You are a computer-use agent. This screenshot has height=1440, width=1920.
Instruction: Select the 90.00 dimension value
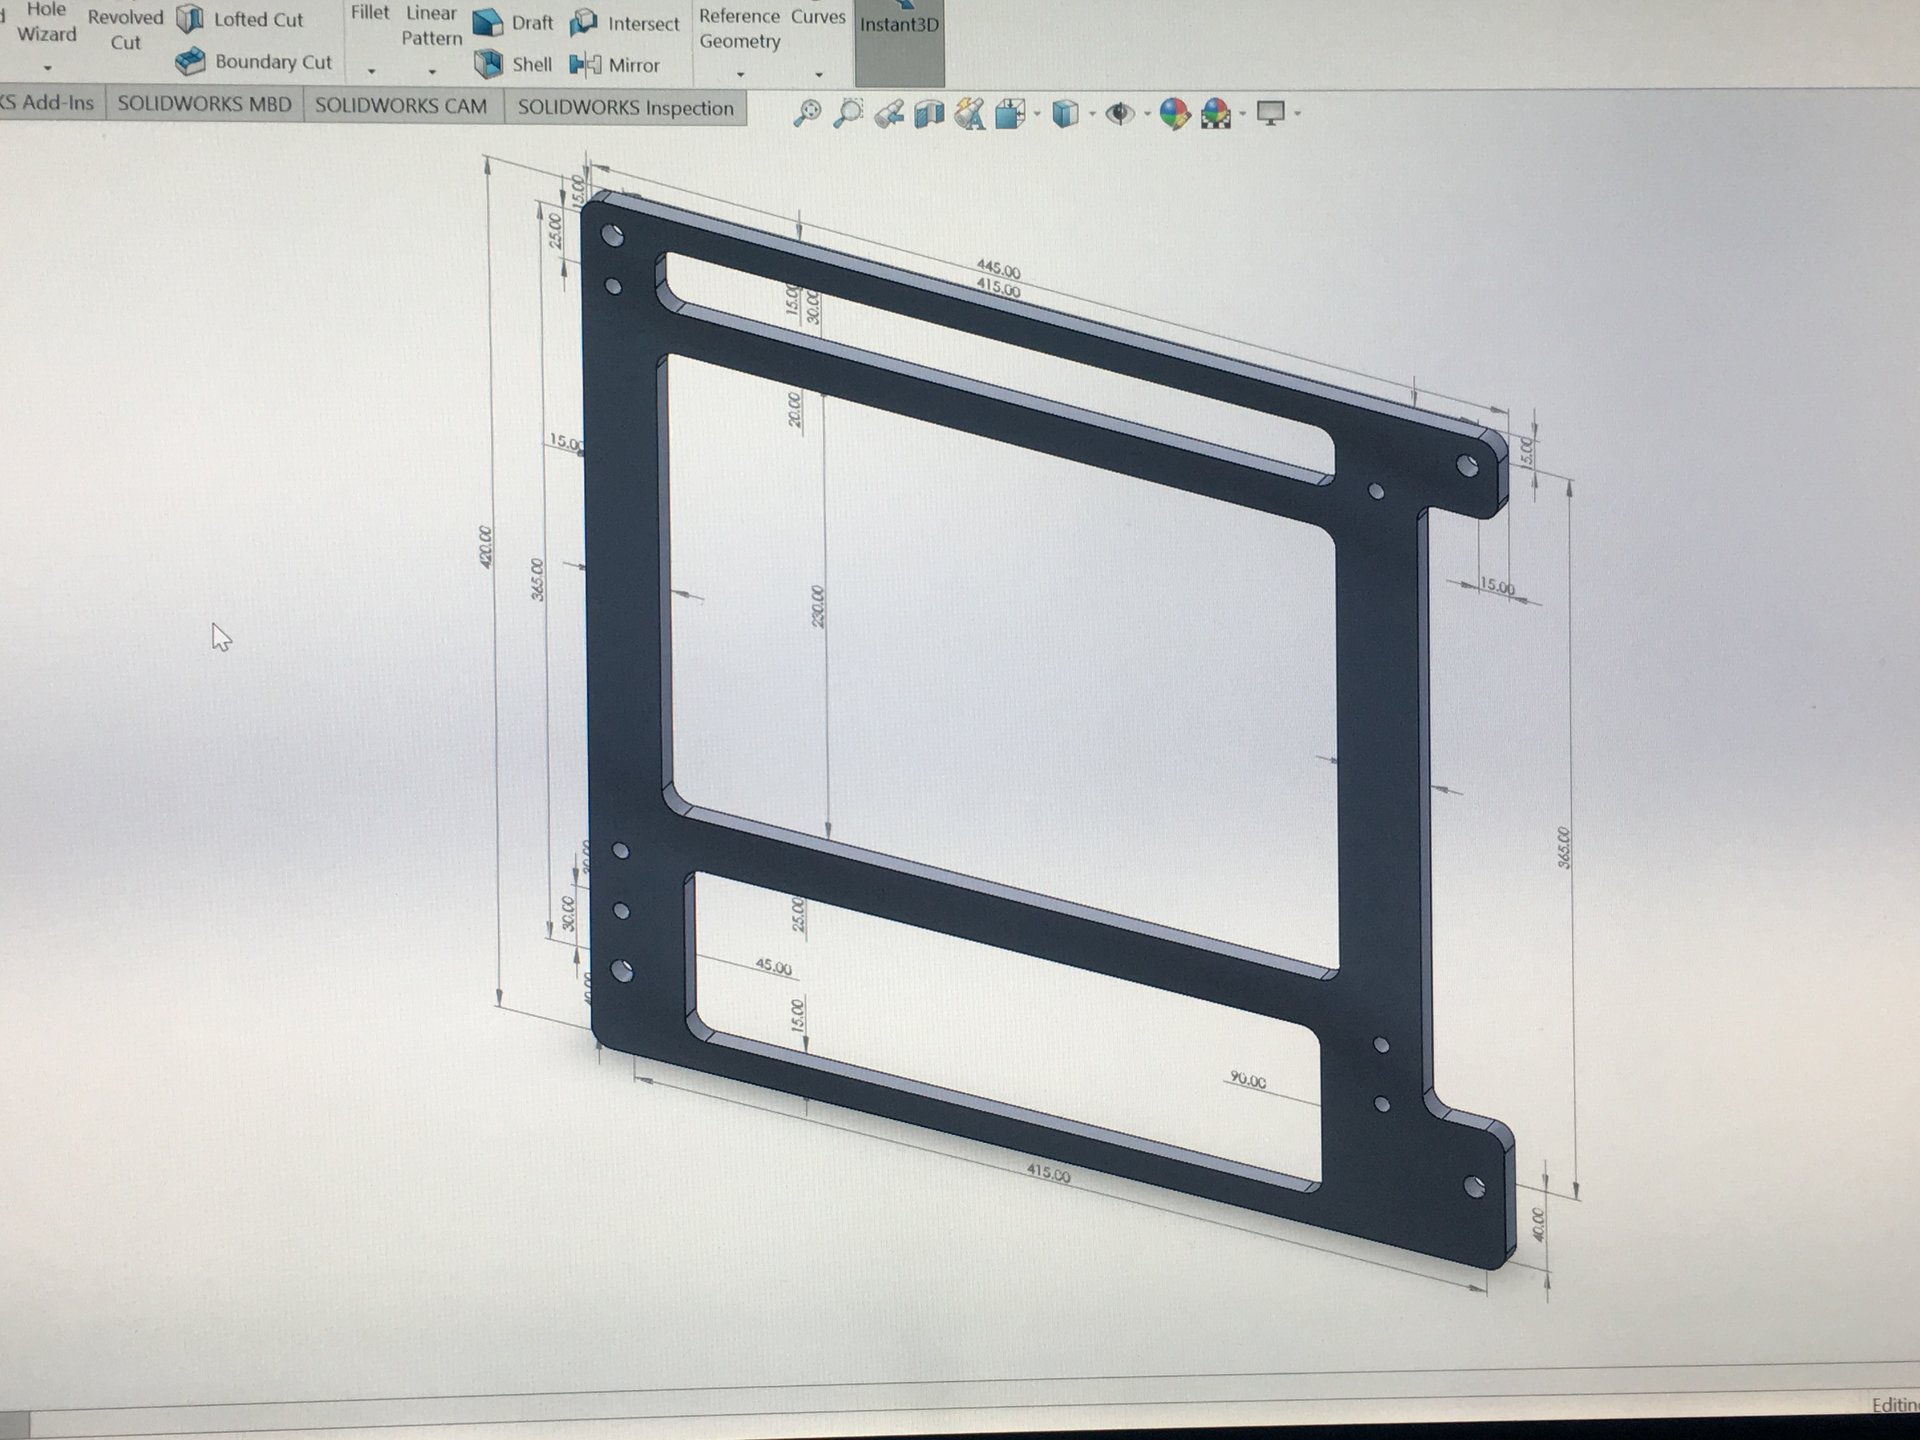[x=1248, y=1080]
